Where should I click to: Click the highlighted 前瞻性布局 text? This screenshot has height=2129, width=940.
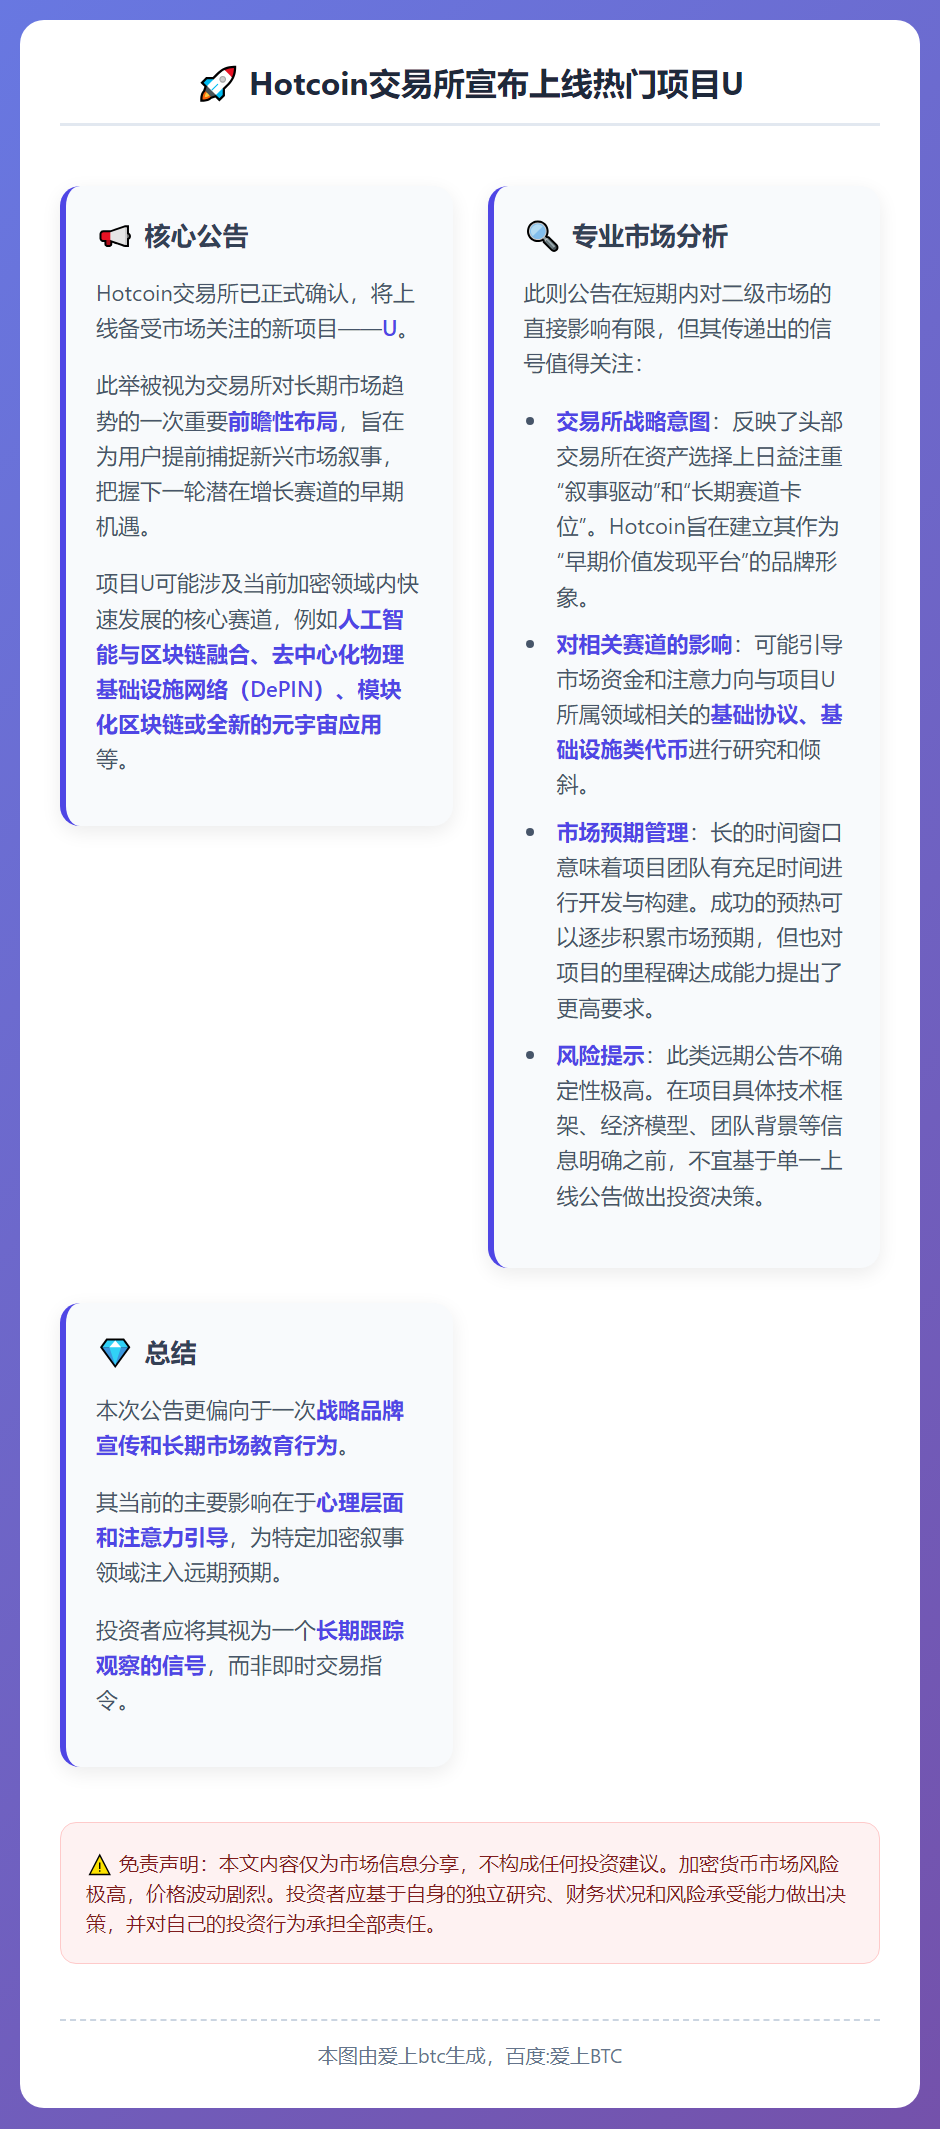click(283, 422)
